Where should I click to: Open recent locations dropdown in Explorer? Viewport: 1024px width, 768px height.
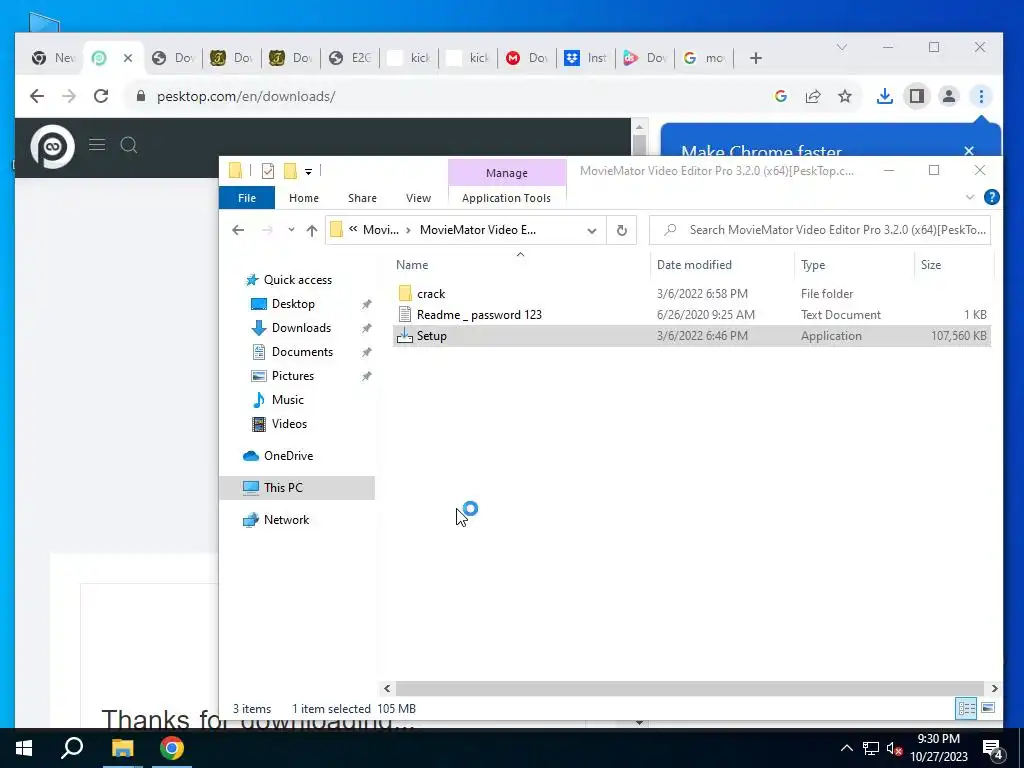click(x=291, y=230)
